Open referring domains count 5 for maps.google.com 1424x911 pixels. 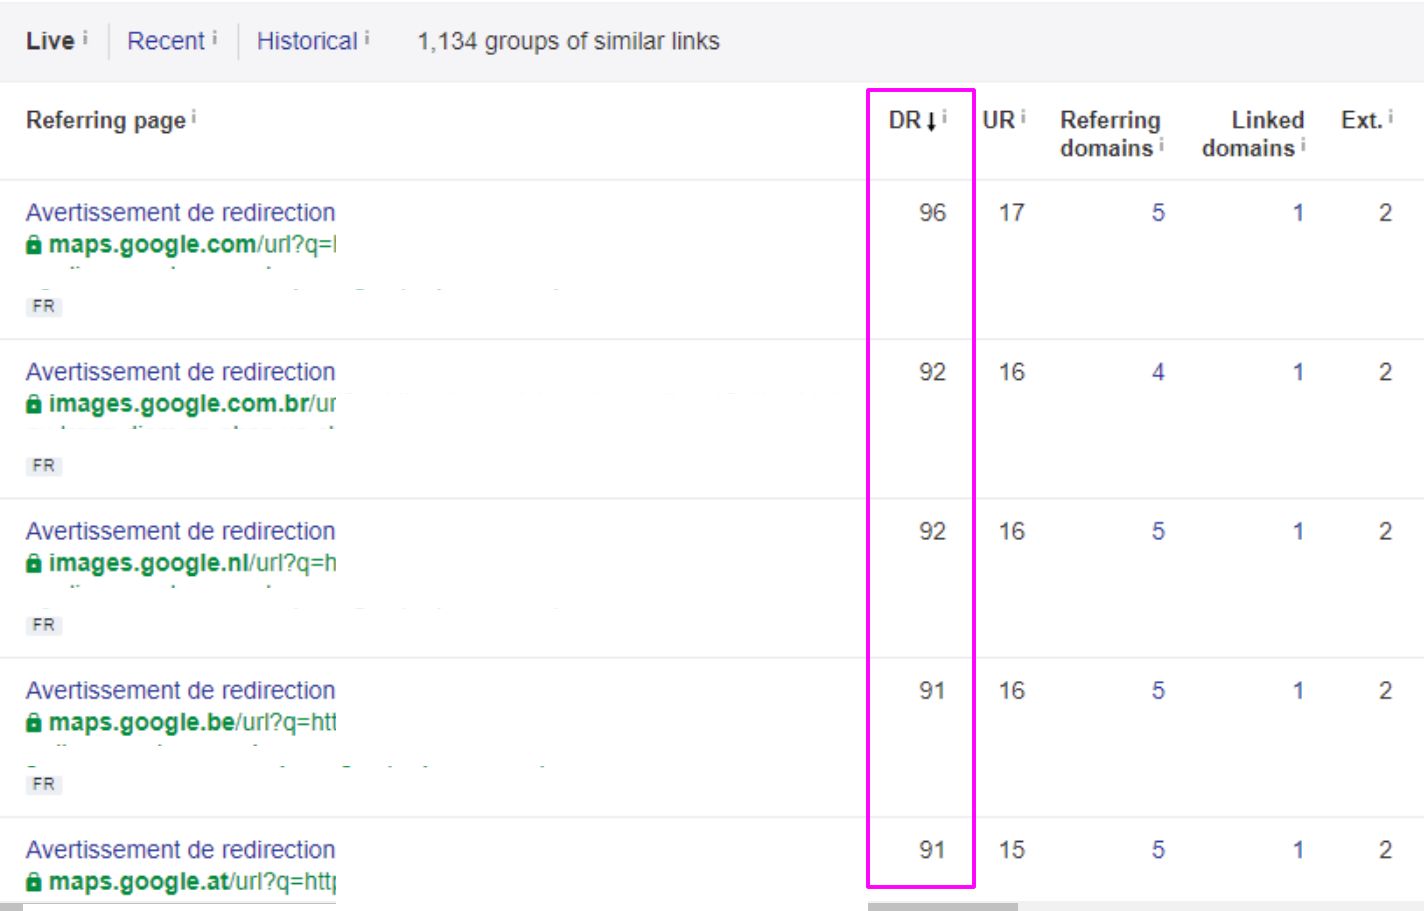click(x=1158, y=212)
